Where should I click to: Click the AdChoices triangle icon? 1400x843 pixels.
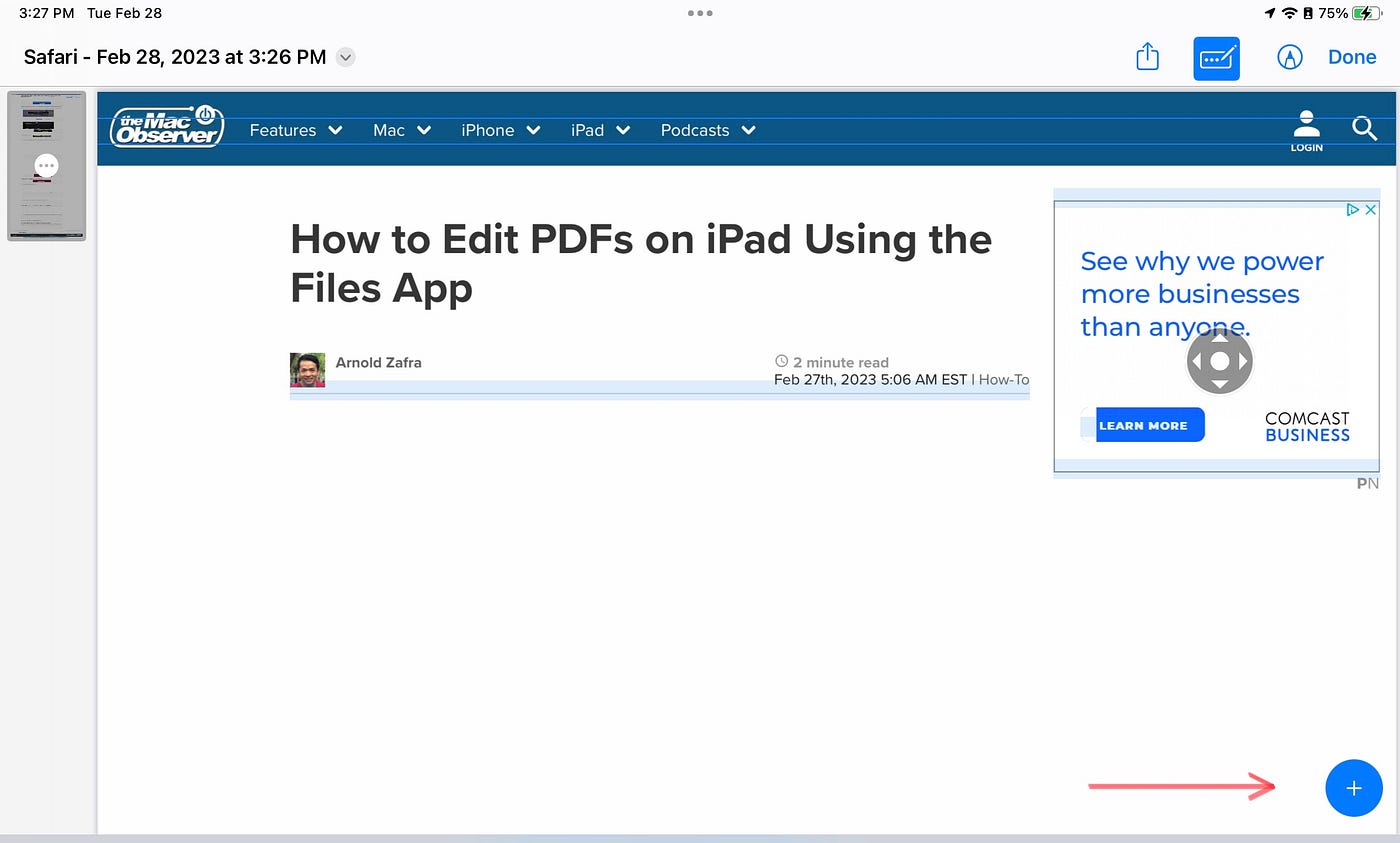(1353, 210)
